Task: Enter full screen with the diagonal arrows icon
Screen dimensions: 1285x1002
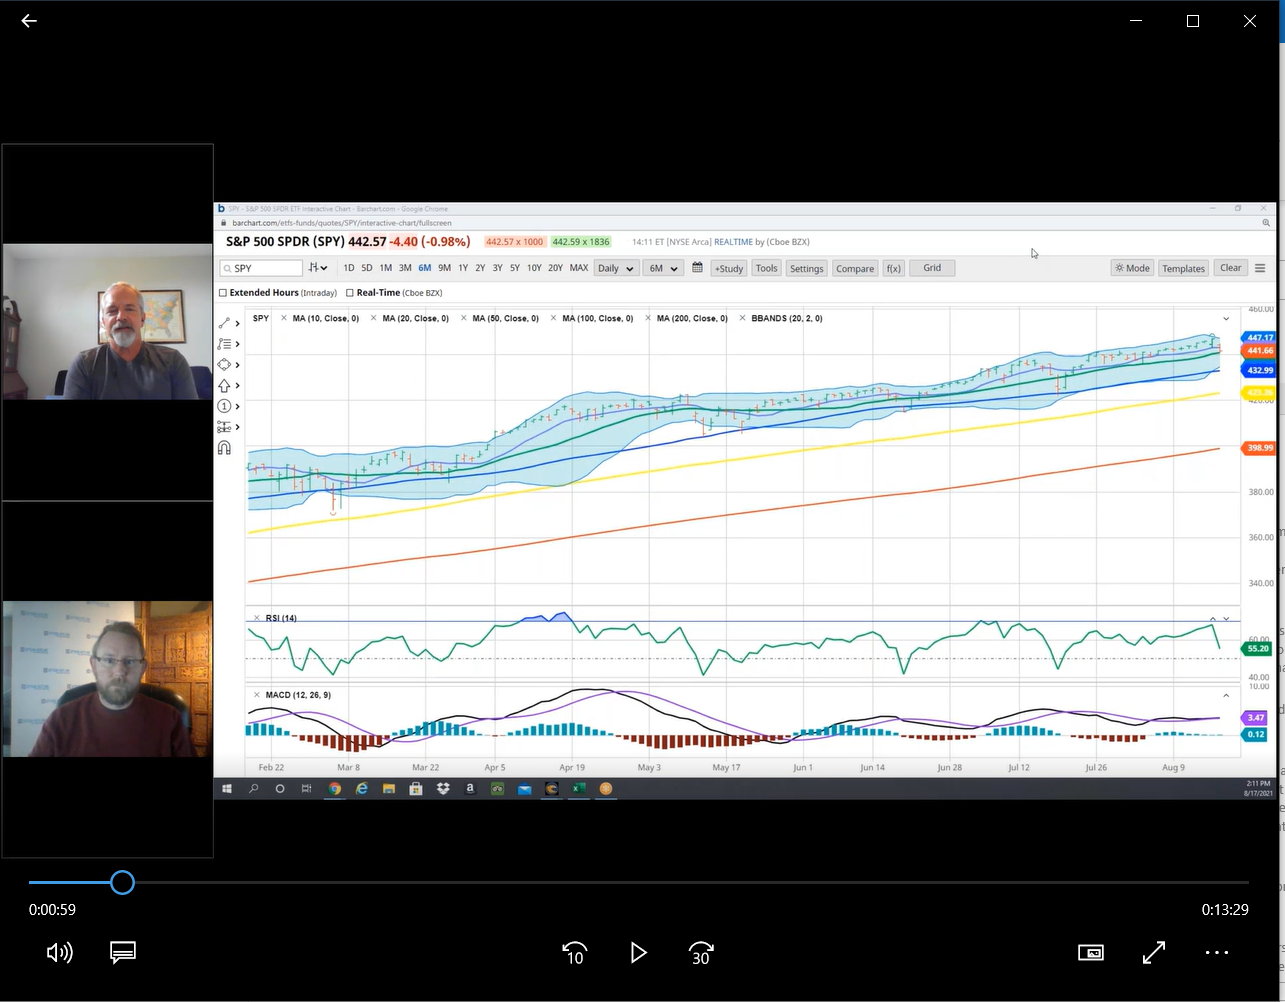Action: click(x=1154, y=953)
